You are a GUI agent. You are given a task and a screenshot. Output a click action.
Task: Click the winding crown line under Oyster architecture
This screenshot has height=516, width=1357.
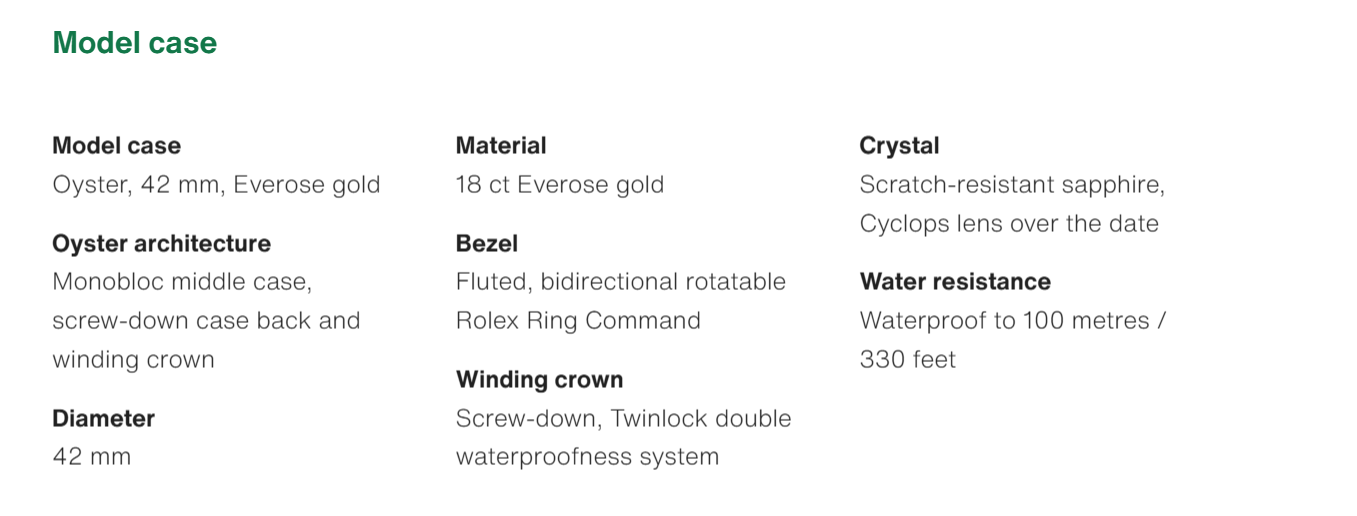point(133,360)
